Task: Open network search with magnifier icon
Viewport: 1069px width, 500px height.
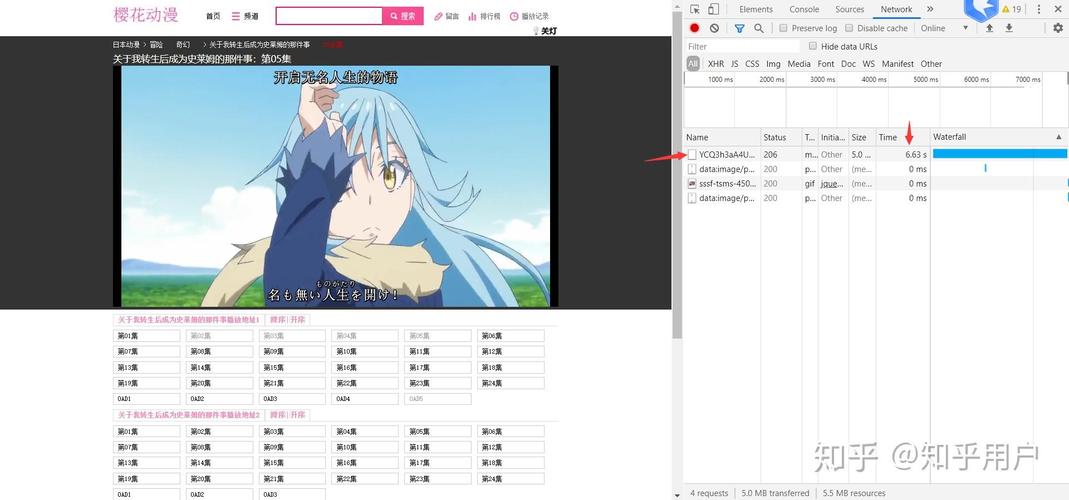Action: point(759,28)
